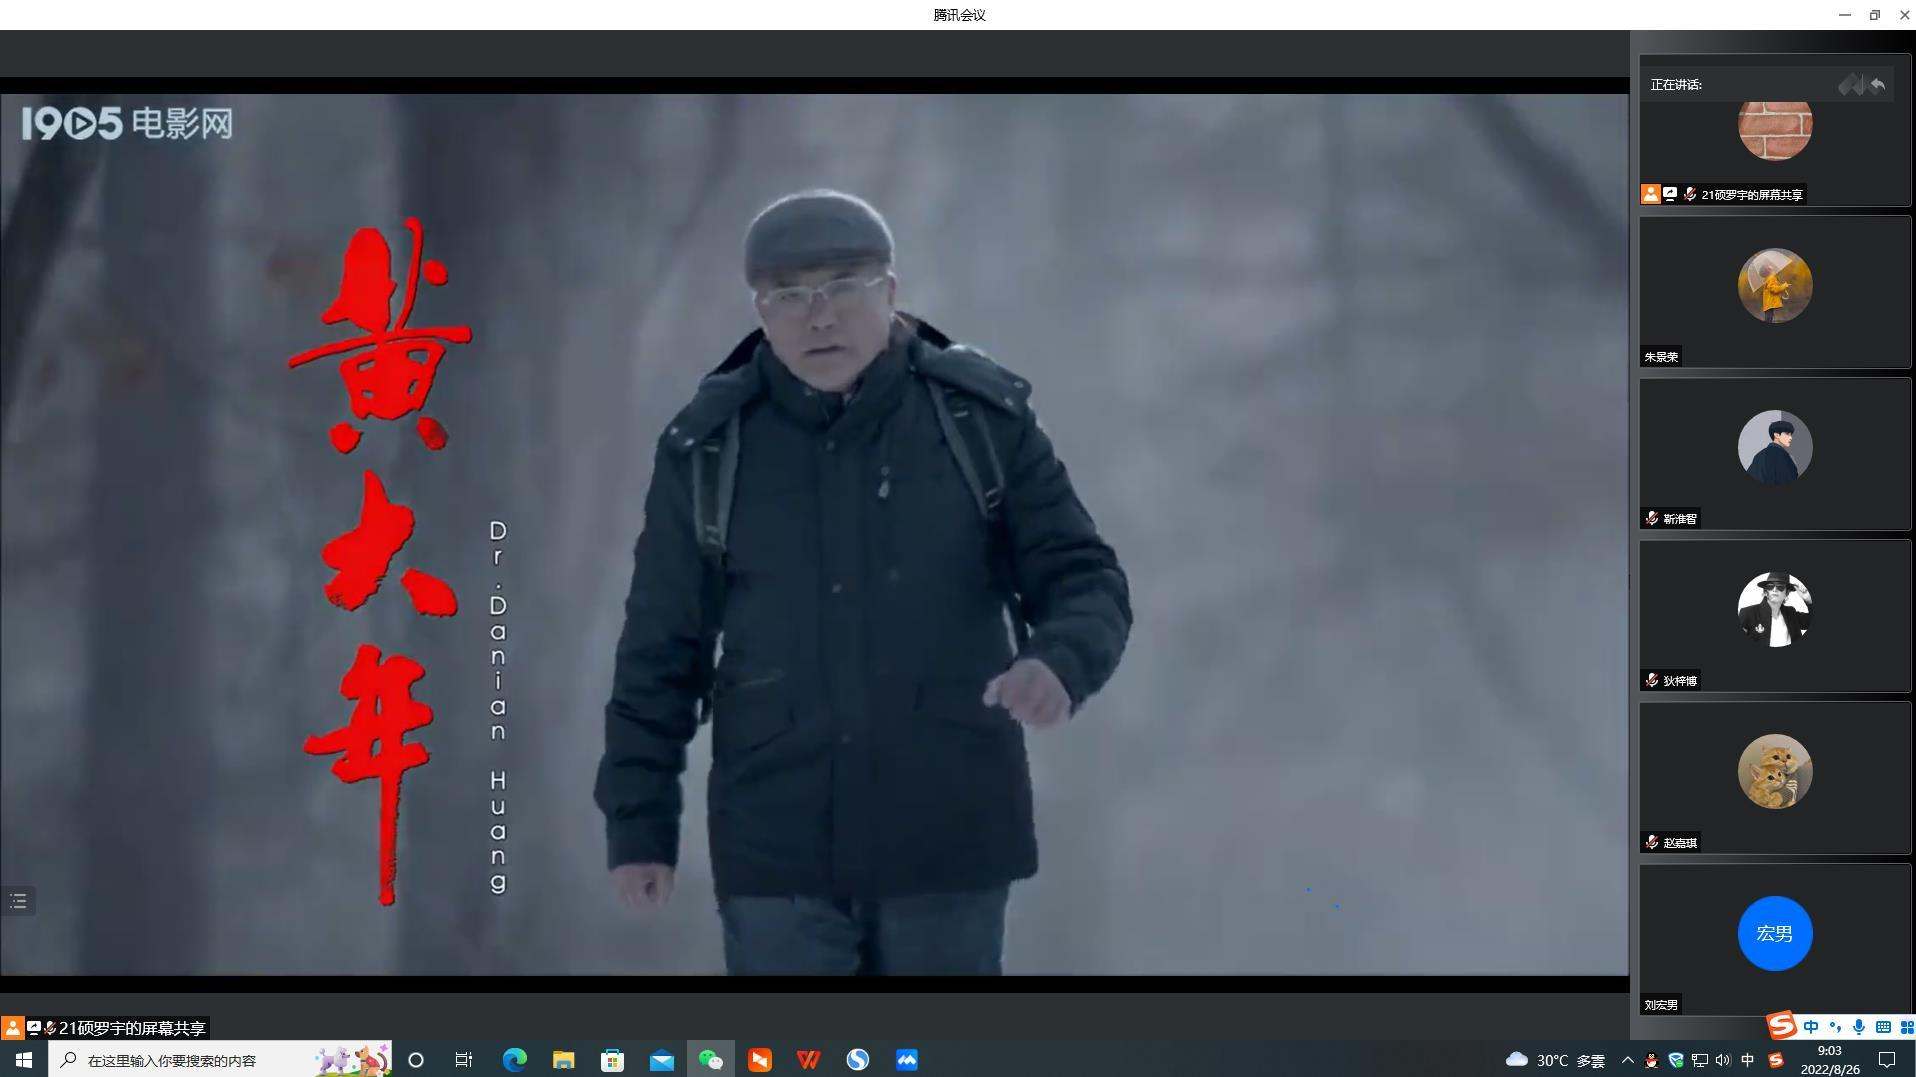Click the Windows search input box
Image resolution: width=1916 pixels, height=1077 pixels.
pyautogui.click(x=190, y=1060)
